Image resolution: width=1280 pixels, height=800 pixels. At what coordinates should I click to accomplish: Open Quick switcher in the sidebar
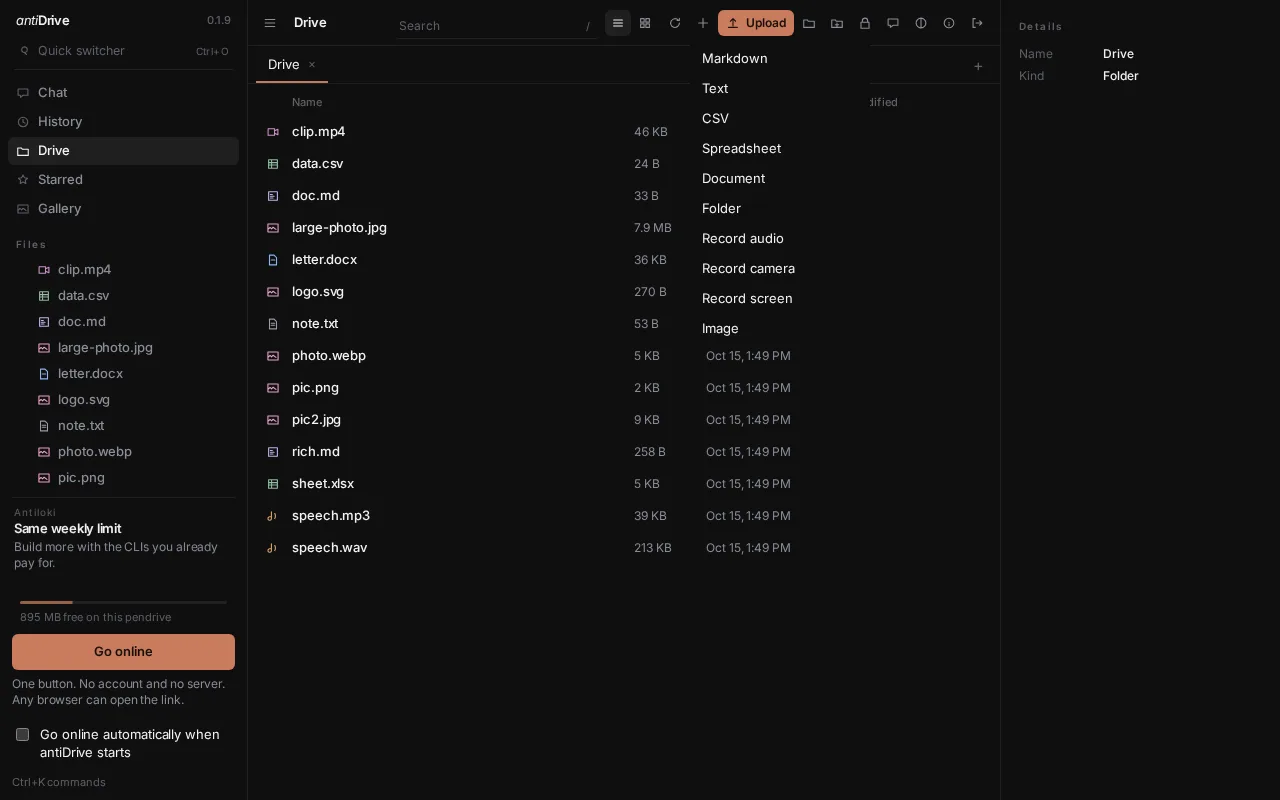click(123, 51)
